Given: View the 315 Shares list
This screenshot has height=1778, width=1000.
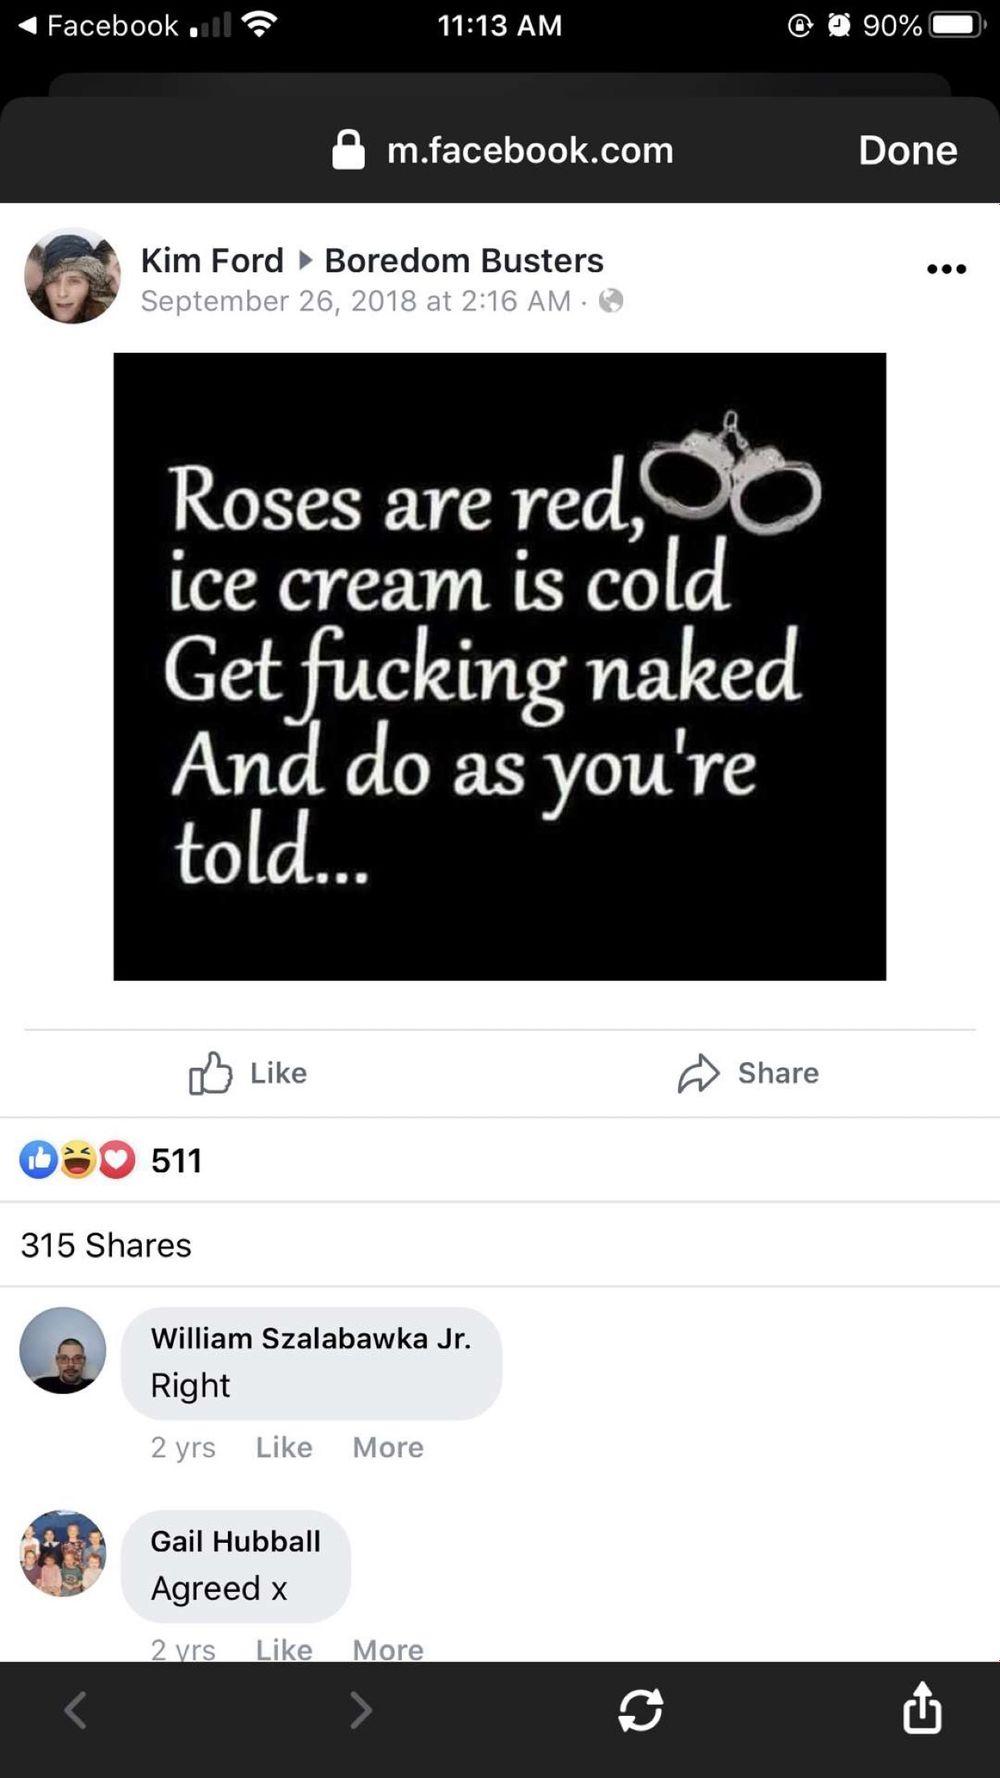Looking at the screenshot, I should (x=106, y=1245).
